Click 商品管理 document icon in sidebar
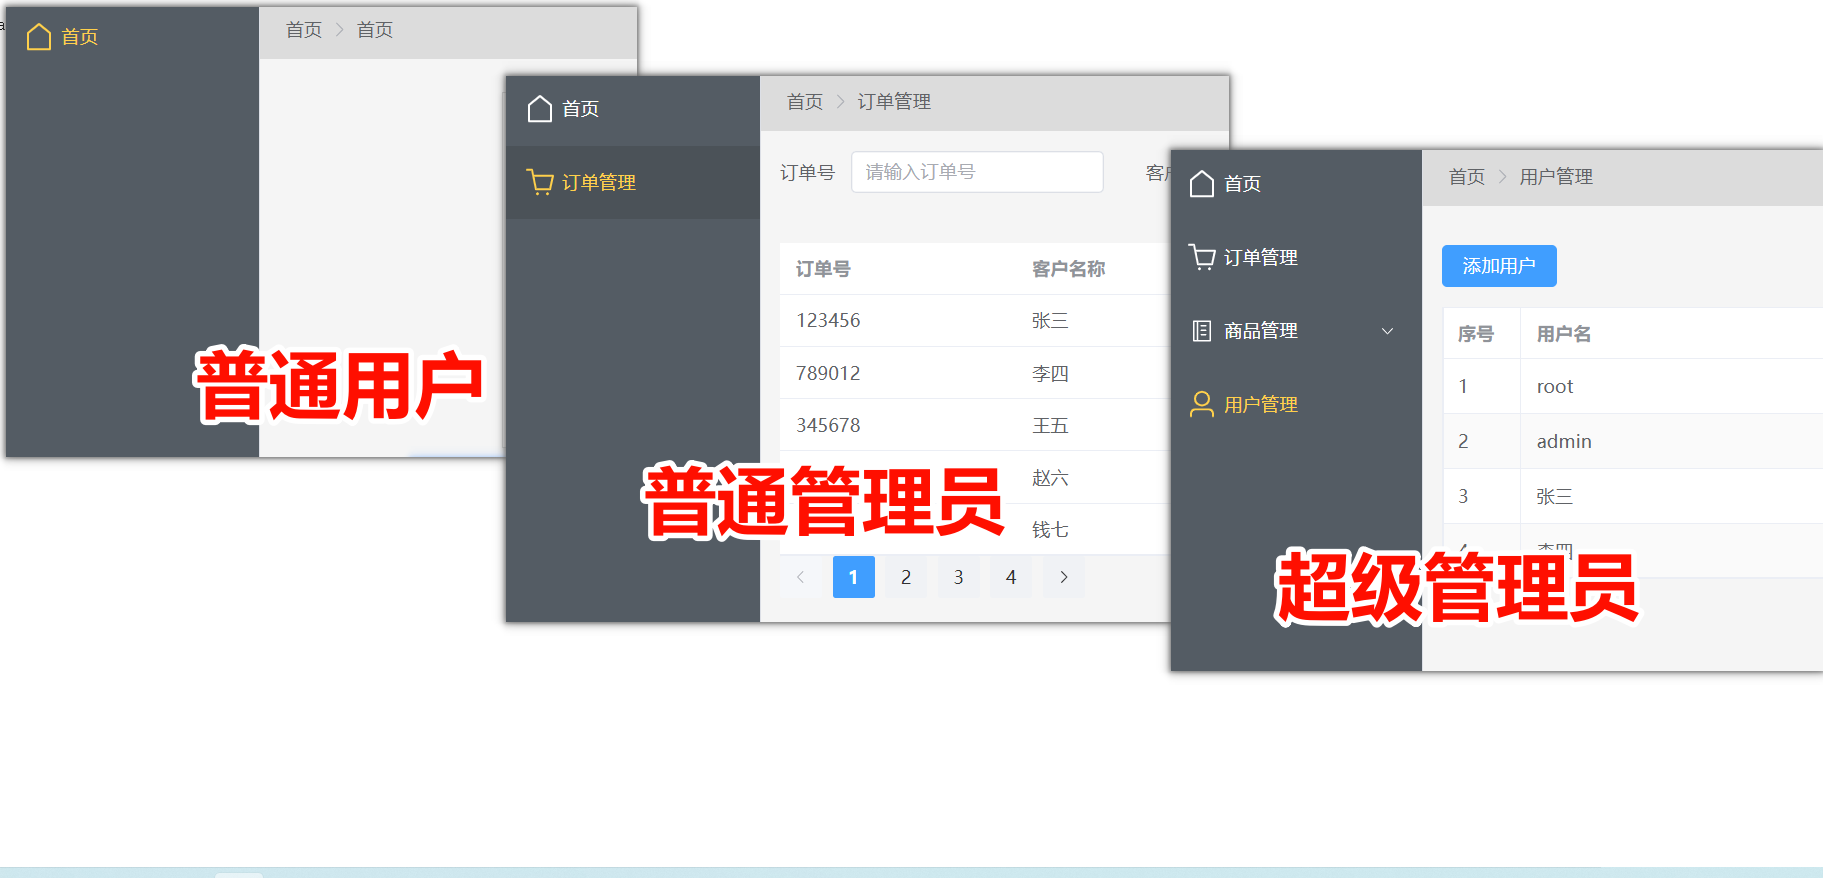 [x=1202, y=331]
